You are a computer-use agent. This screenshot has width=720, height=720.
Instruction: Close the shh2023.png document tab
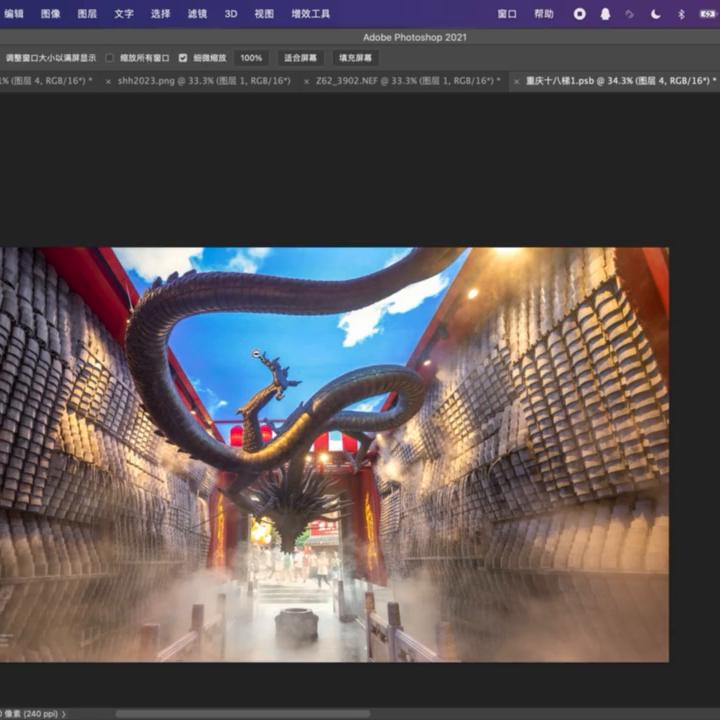[108, 81]
